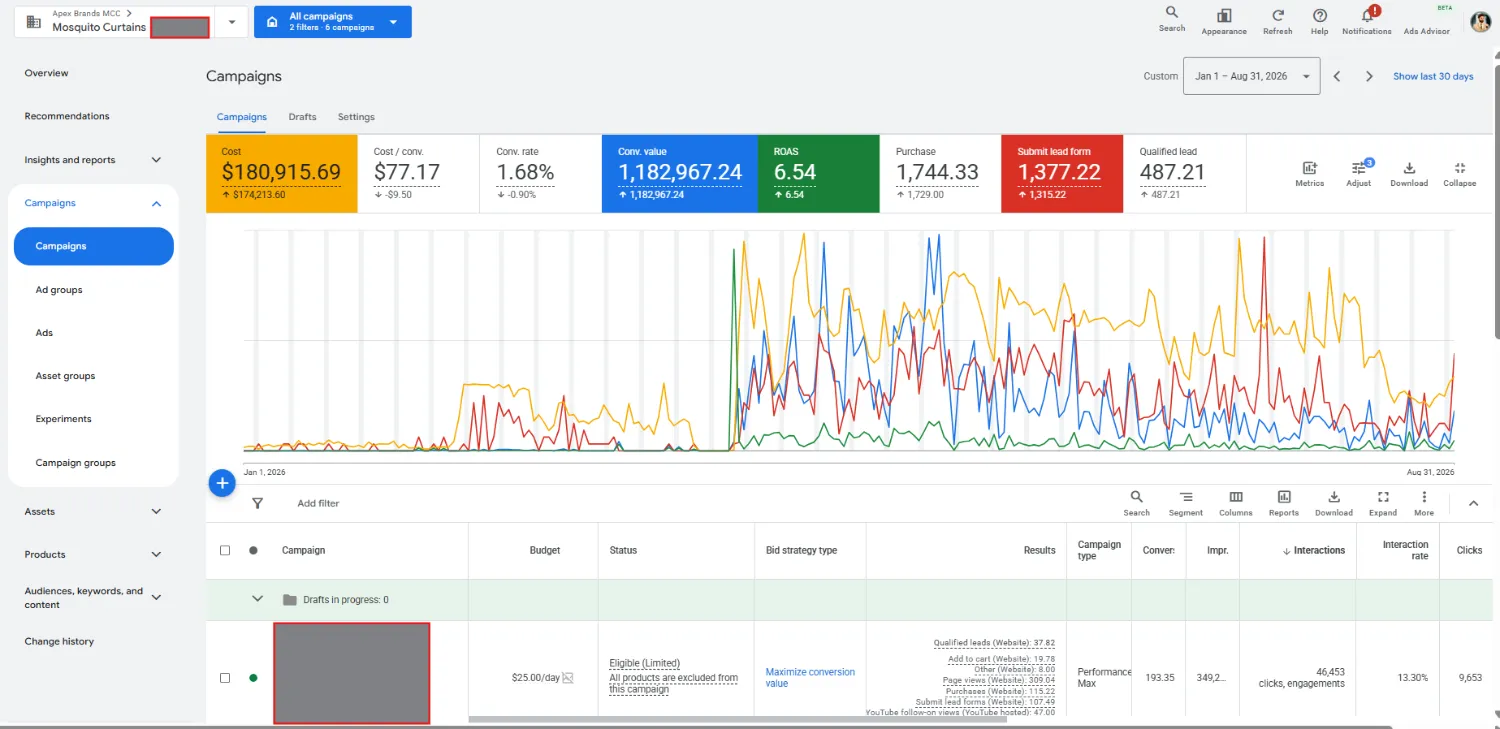Image resolution: width=1500 pixels, height=729 pixels.
Task: Select the green ROAS scorecard
Action: 818,173
